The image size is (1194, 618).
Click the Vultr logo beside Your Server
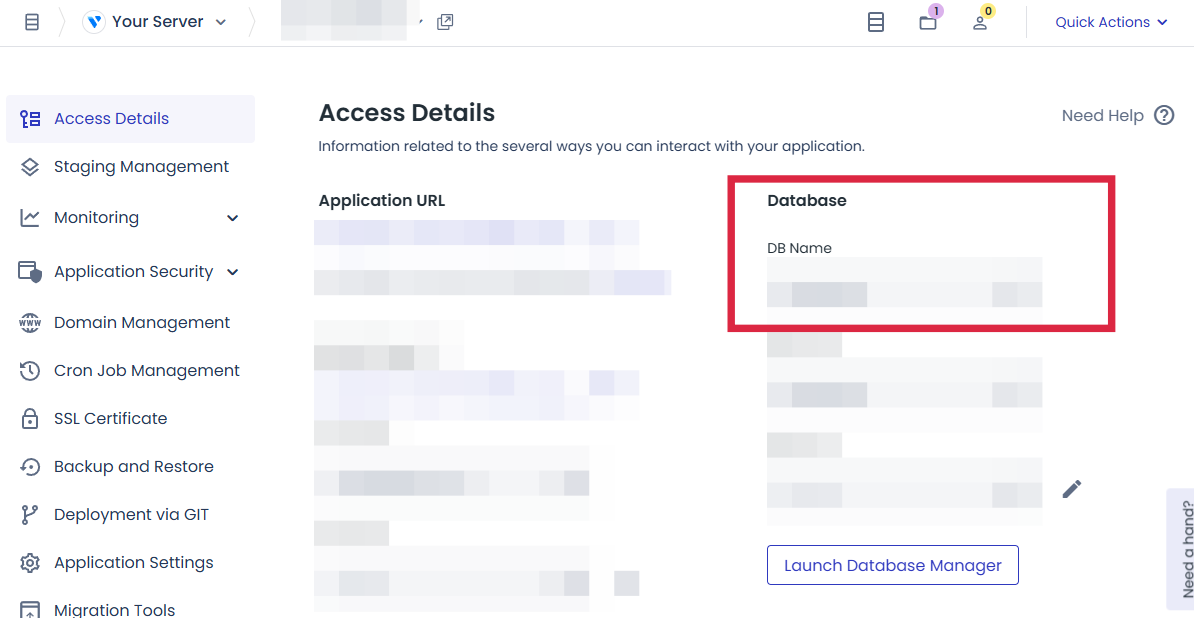(94, 22)
